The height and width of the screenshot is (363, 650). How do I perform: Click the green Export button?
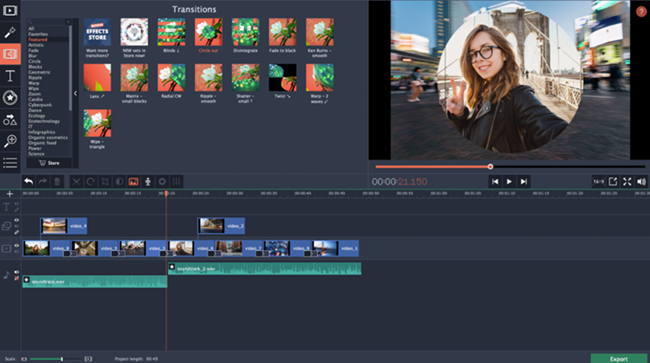[618, 358]
